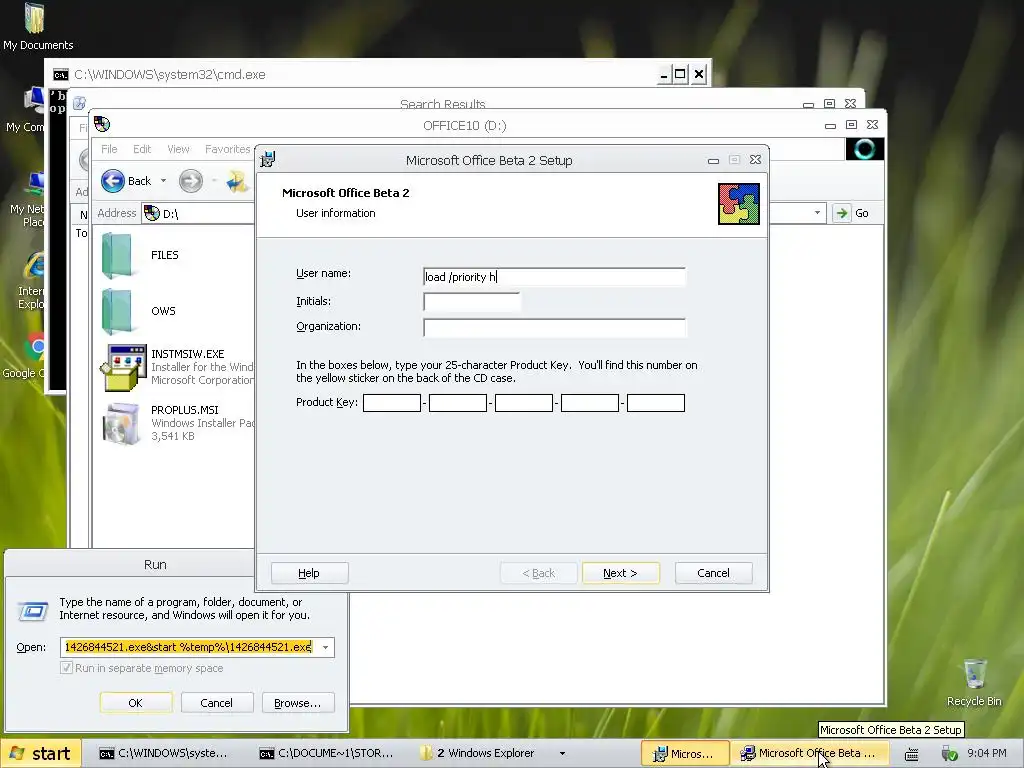Click Cancel in Office Setup dialog
This screenshot has width=1024, height=768.
tap(713, 573)
